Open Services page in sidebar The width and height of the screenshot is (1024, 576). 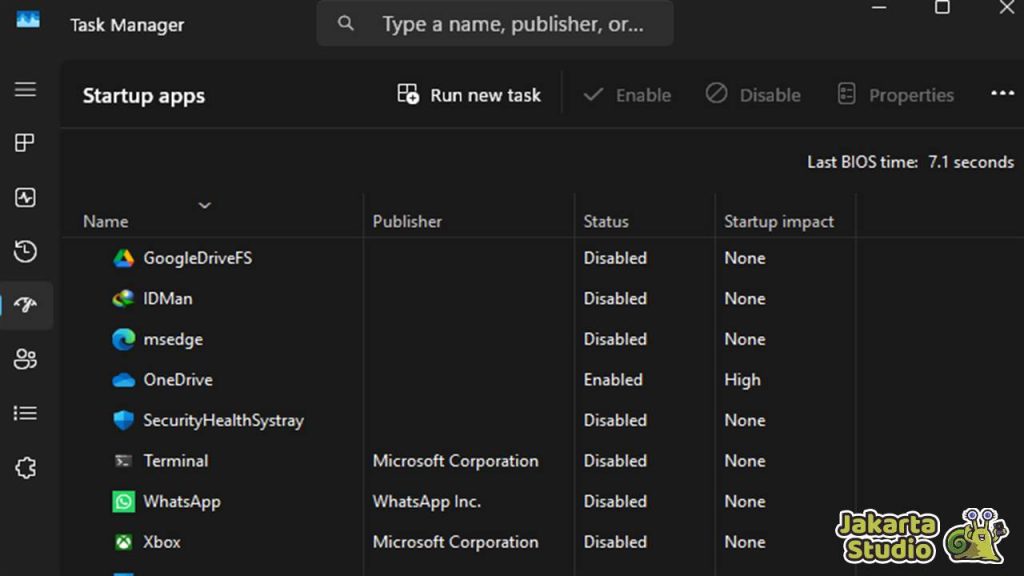pos(25,468)
